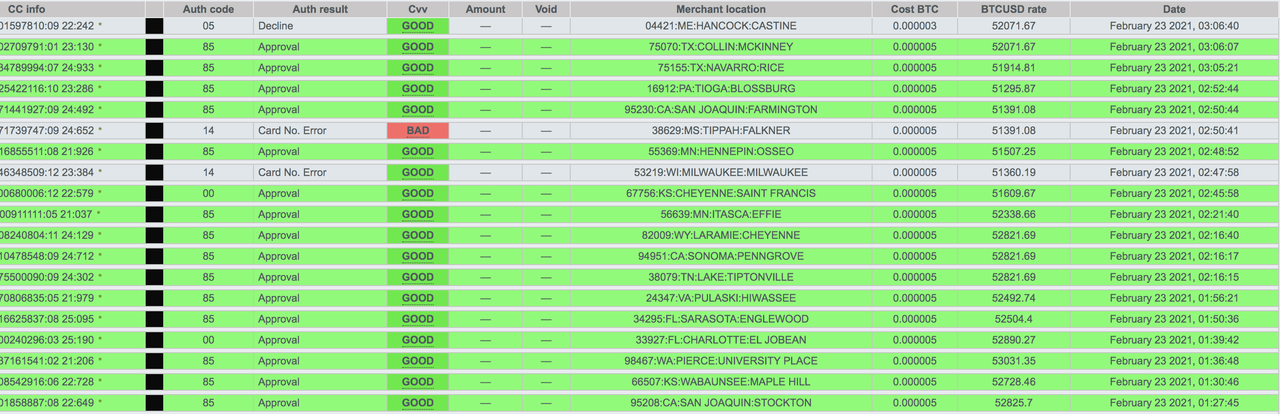Click BTCUSD rate 51507.25
This screenshot has height=414, width=1280.
(x=1014, y=152)
